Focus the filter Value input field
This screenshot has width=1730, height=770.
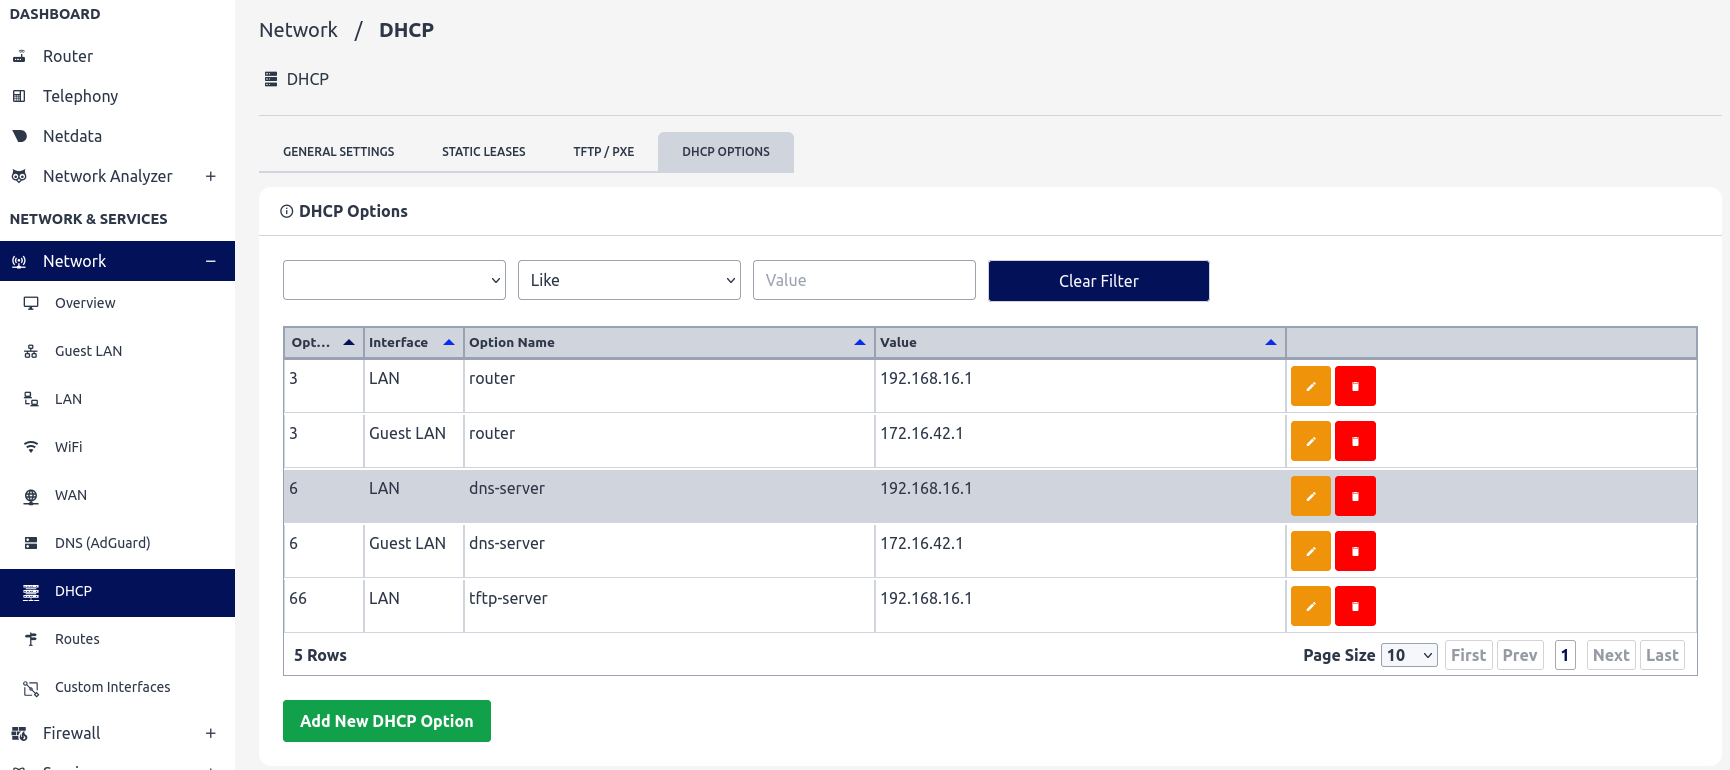pos(864,280)
